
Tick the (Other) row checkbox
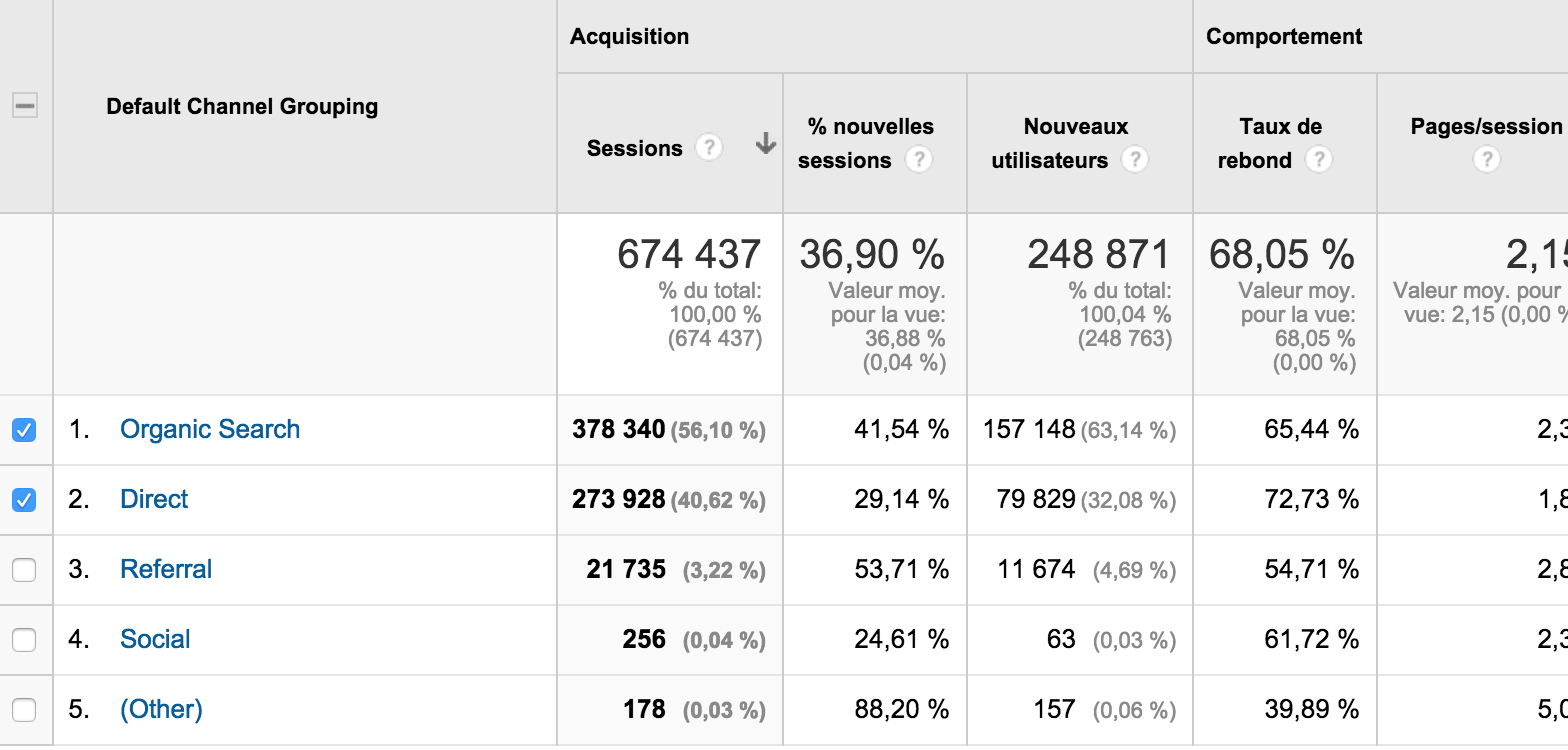click(x=24, y=710)
